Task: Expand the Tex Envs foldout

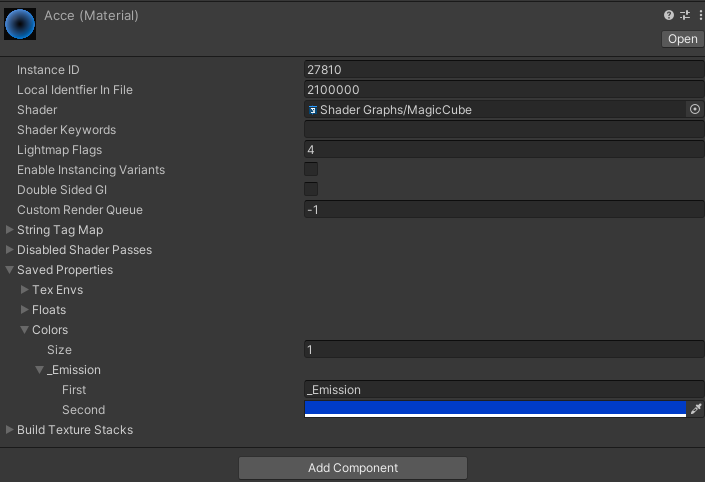Action: pyautogui.click(x=25, y=290)
